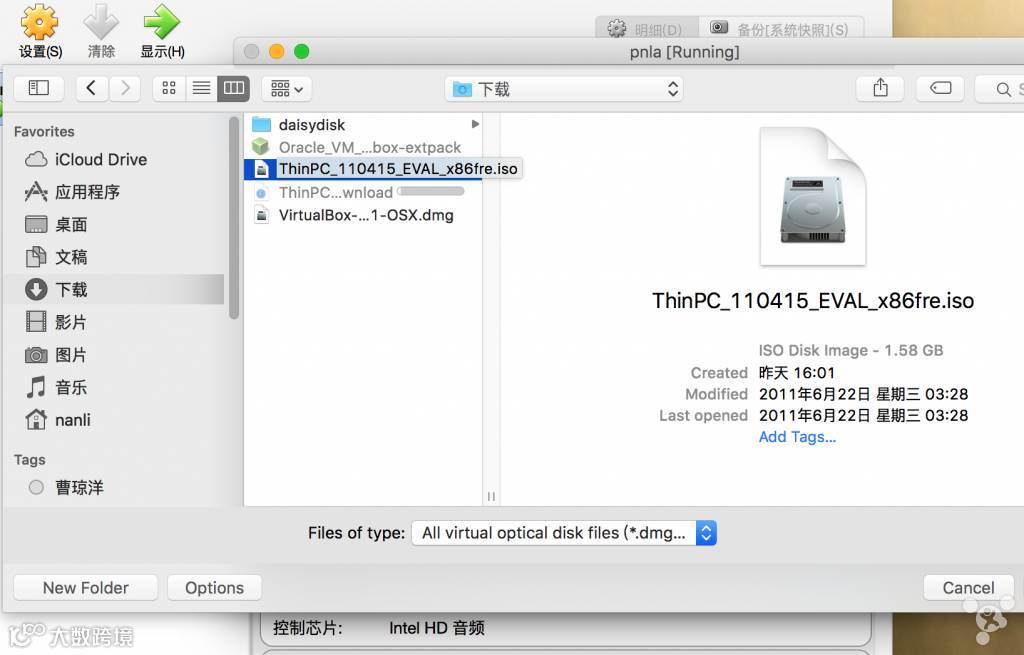Click the sidebar scrollbar
Screen dimensions: 1024x655
coord(234,218)
